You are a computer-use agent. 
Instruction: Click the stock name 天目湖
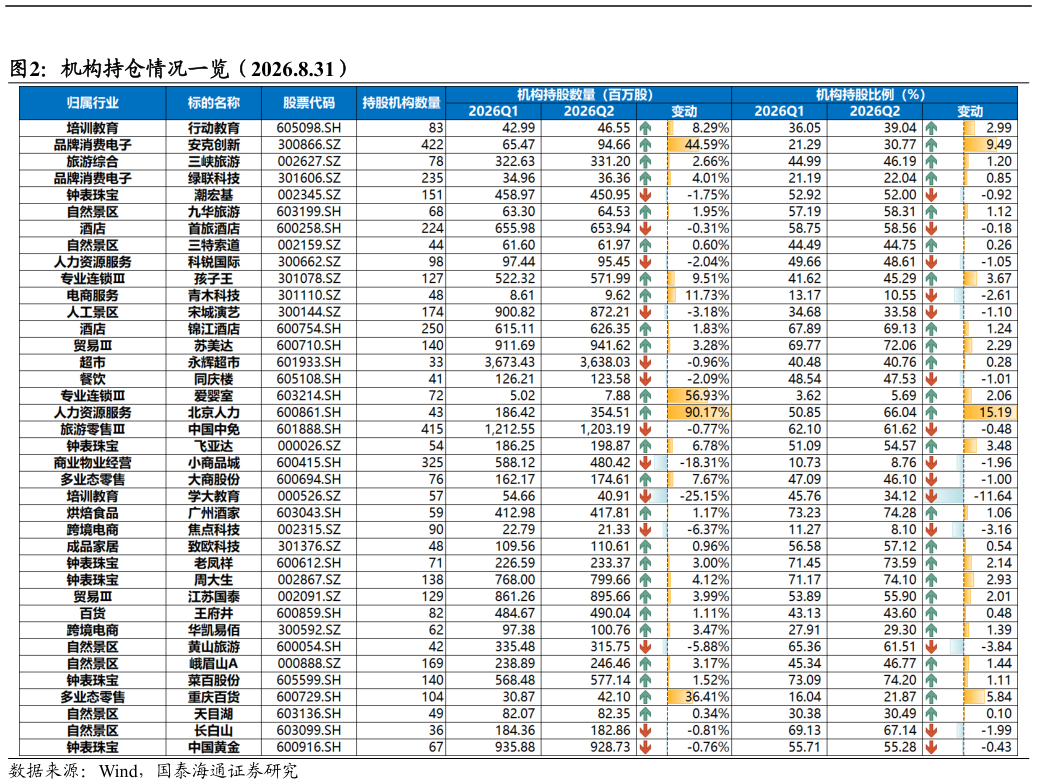coord(214,714)
